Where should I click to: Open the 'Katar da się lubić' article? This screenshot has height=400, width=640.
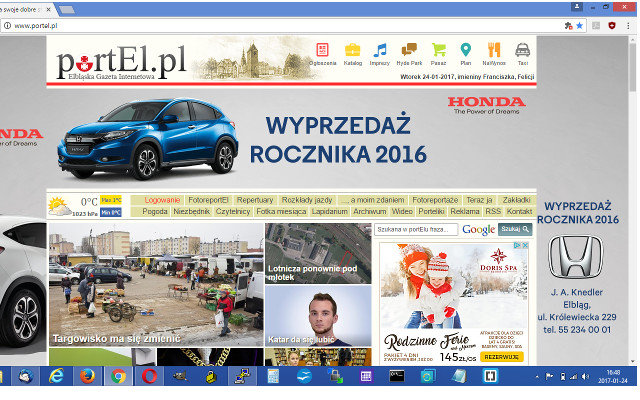click(x=318, y=316)
